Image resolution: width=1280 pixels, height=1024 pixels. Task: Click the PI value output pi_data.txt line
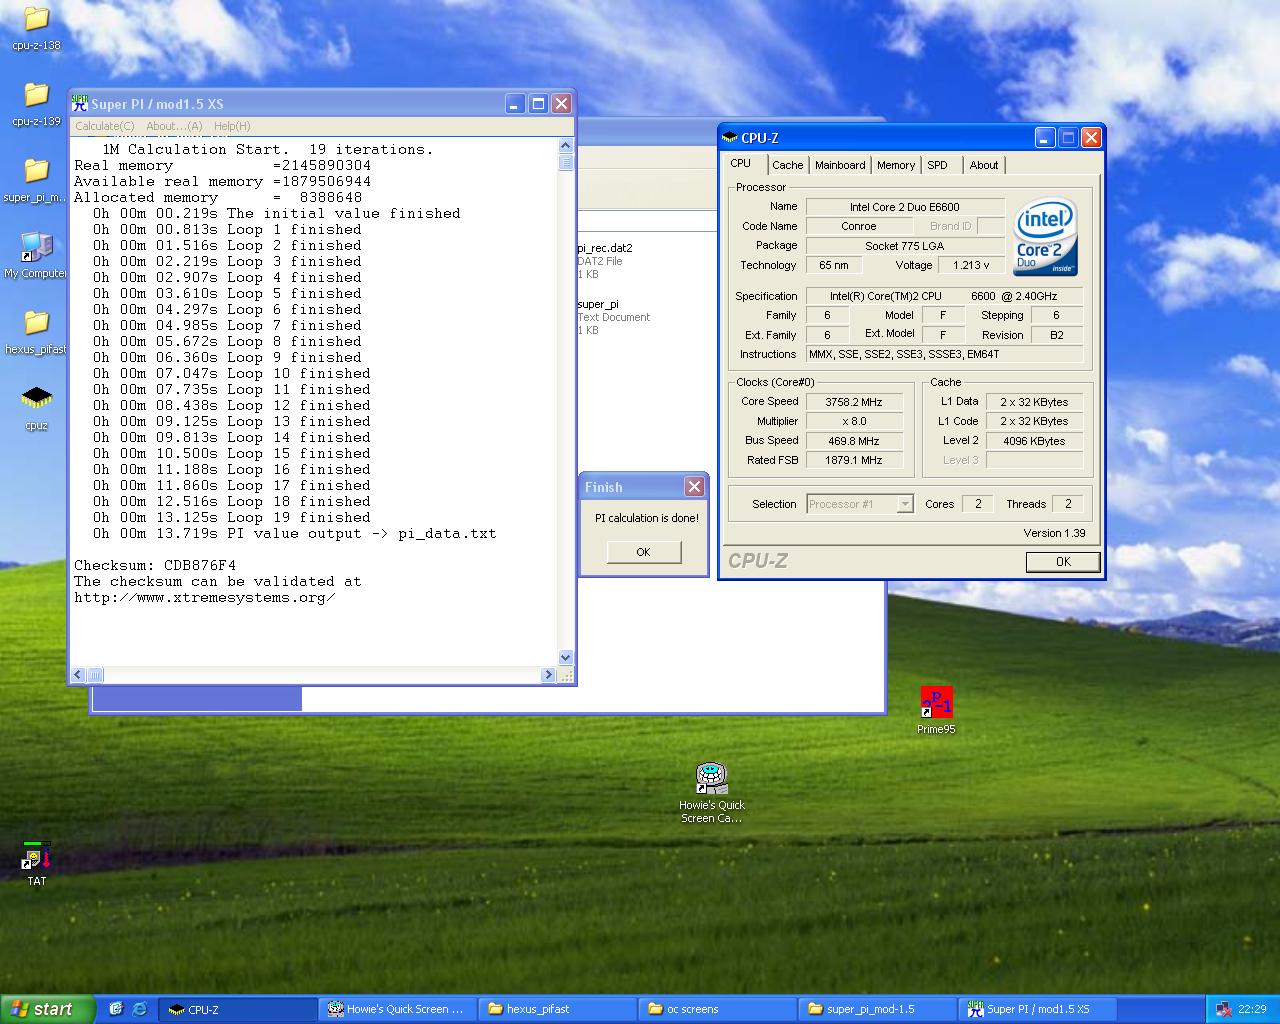click(295, 533)
